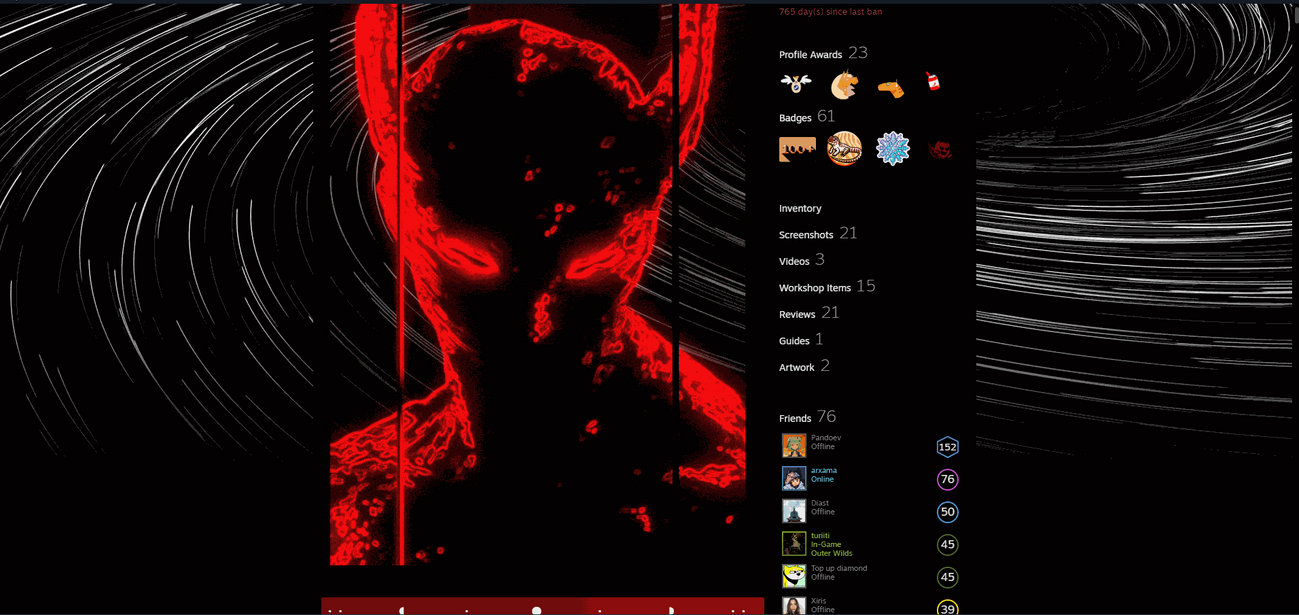The width and height of the screenshot is (1299, 615).
Task: Open the blue snowflake badge
Action: pyautogui.click(x=893, y=149)
